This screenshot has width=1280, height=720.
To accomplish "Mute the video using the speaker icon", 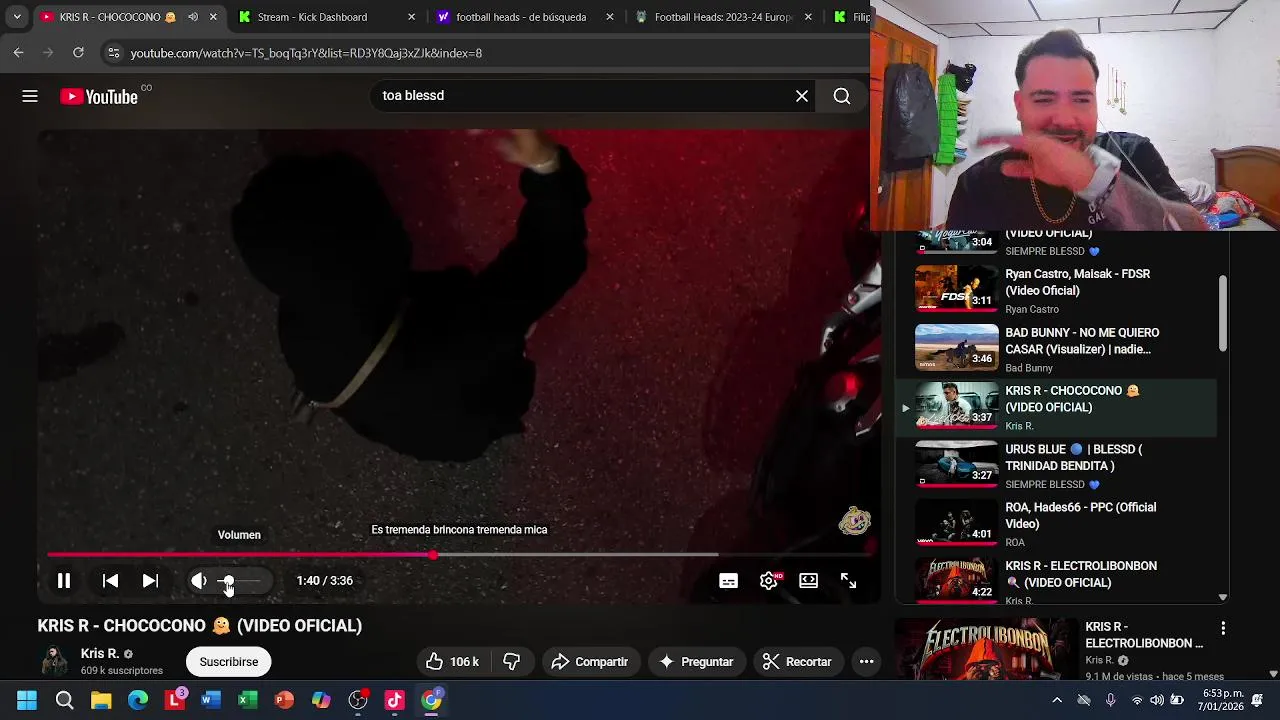I will 199,580.
